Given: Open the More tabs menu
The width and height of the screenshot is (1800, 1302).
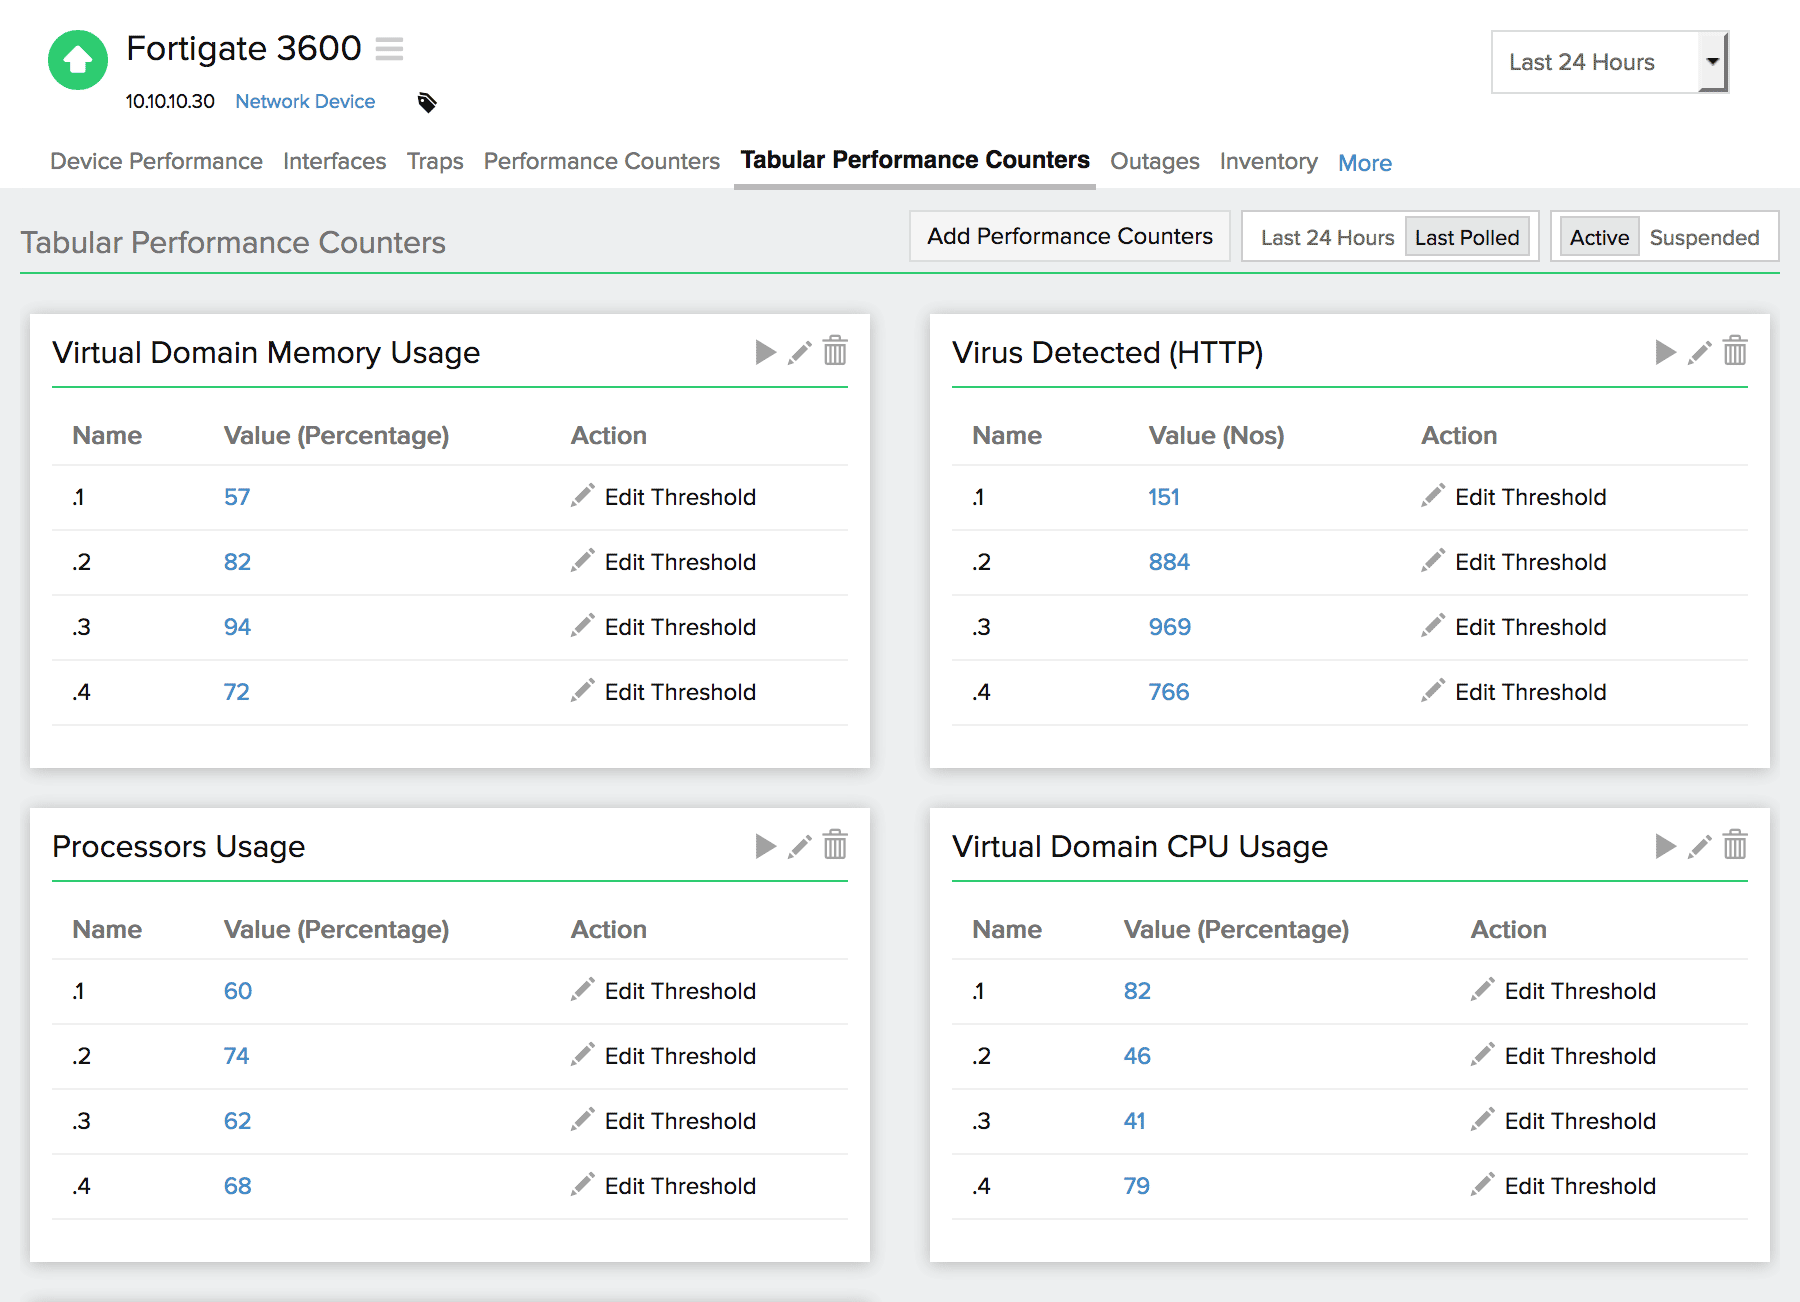Looking at the screenshot, I should click(1364, 162).
